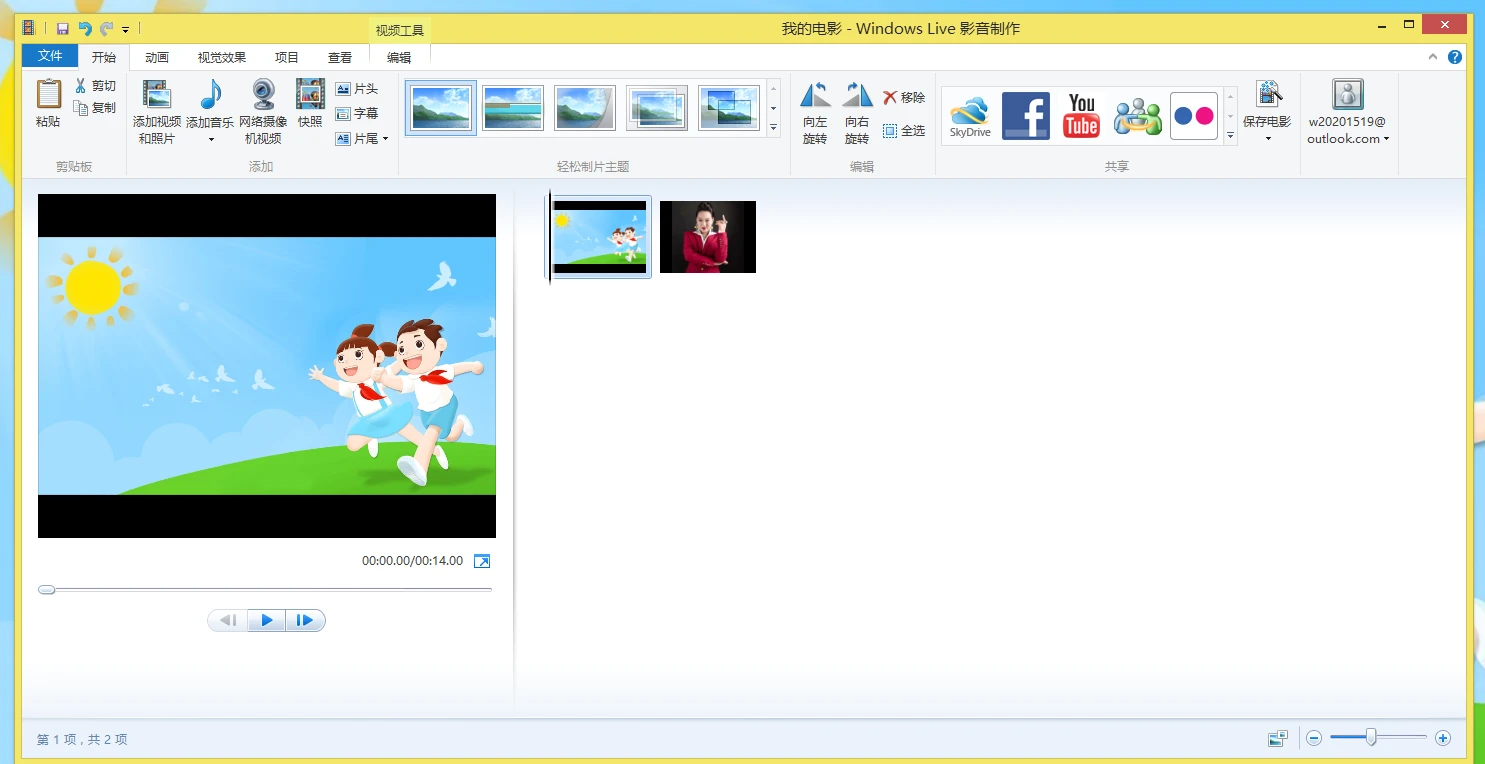
Task: Click the 字幕 caption button
Action: [x=357, y=114]
